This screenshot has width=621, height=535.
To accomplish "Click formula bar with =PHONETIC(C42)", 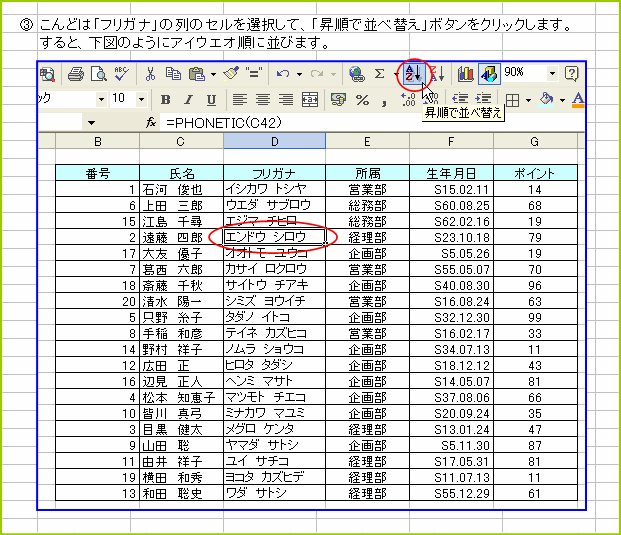I will (x=371, y=123).
